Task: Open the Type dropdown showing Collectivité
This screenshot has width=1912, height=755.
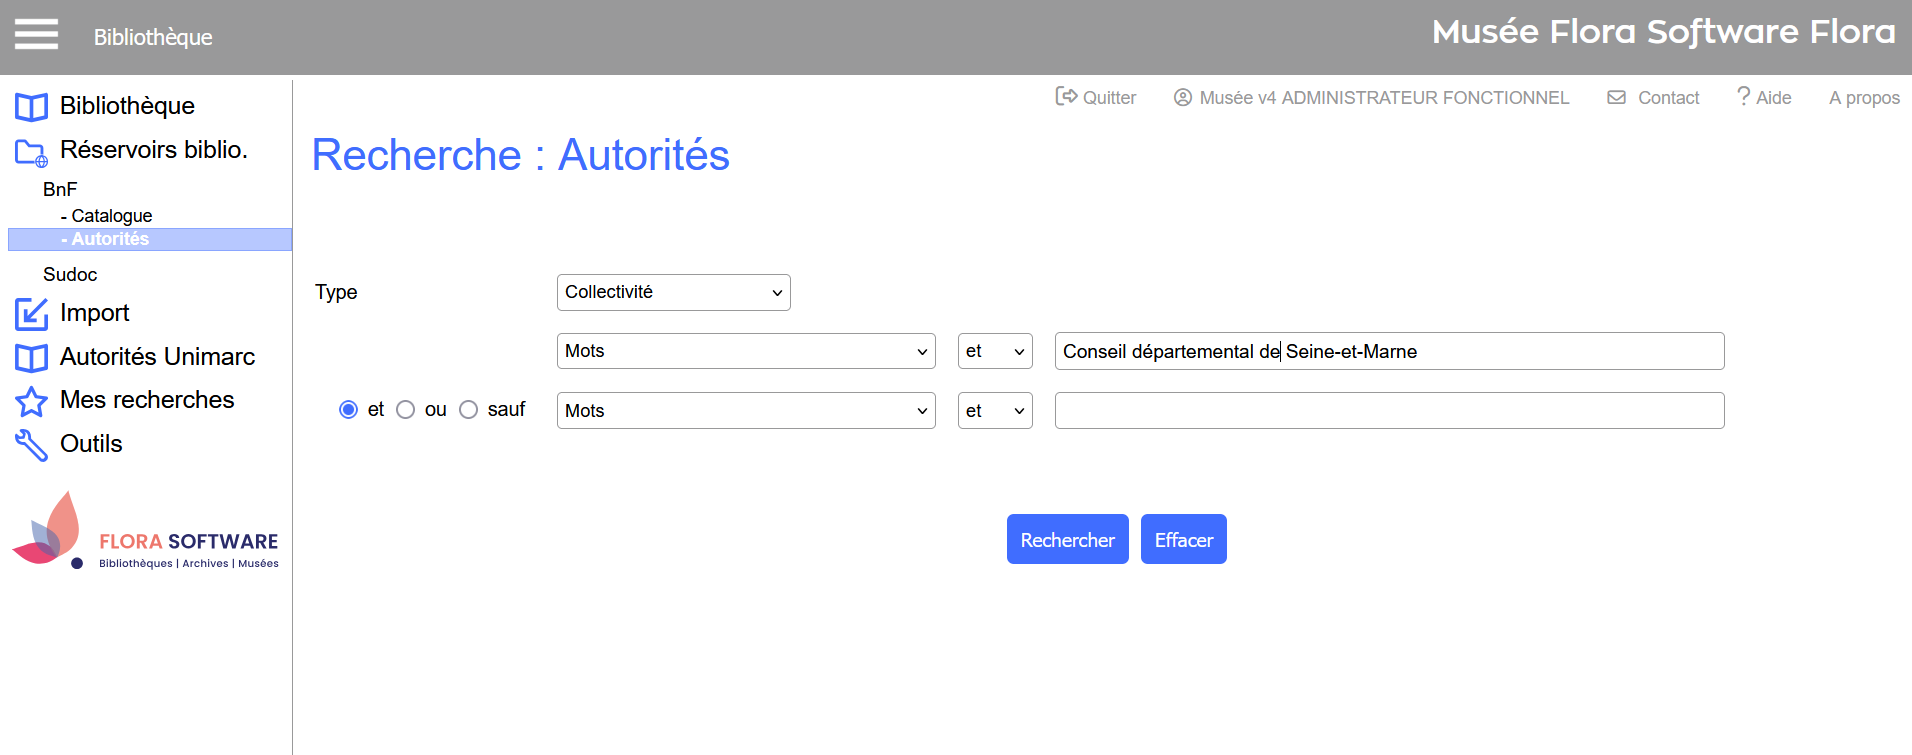Action: pos(673,292)
